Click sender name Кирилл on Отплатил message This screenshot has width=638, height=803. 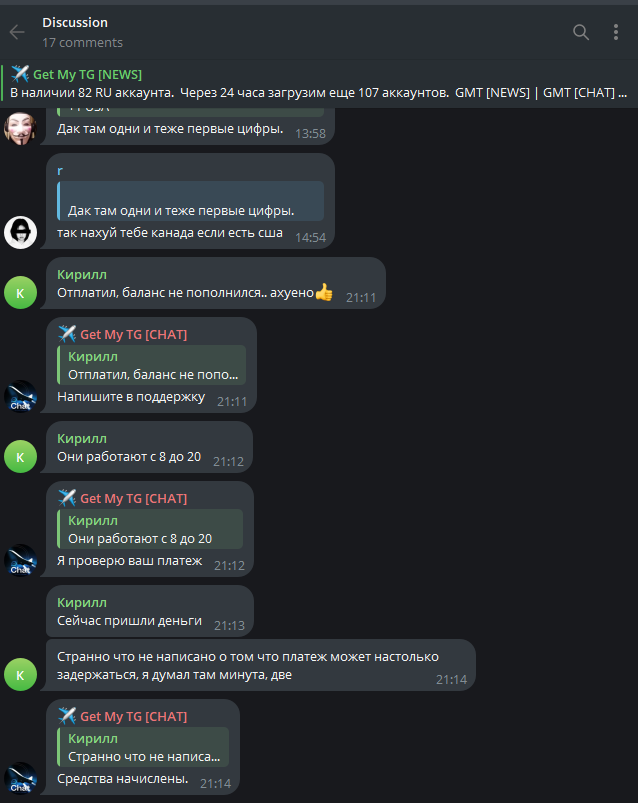[82, 274]
